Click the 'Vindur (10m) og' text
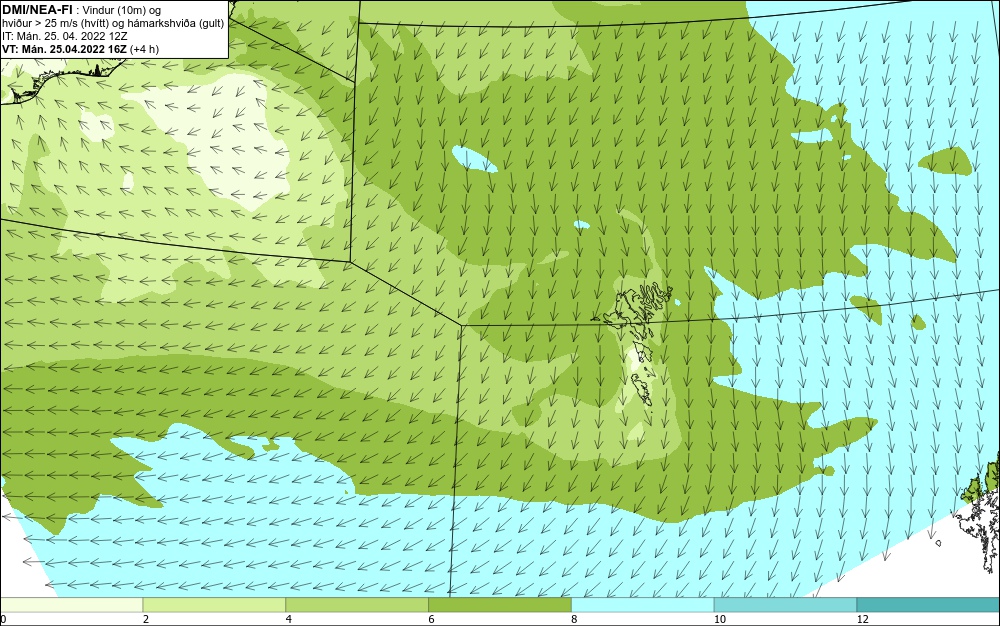 [x=123, y=10]
